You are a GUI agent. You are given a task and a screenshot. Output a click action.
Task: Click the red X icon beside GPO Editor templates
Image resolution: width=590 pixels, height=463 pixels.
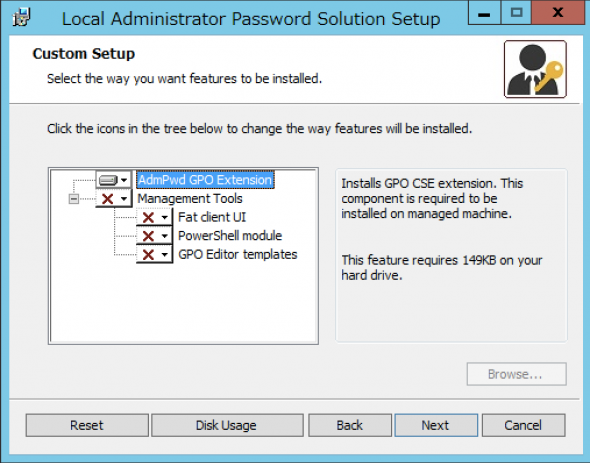coord(148,255)
